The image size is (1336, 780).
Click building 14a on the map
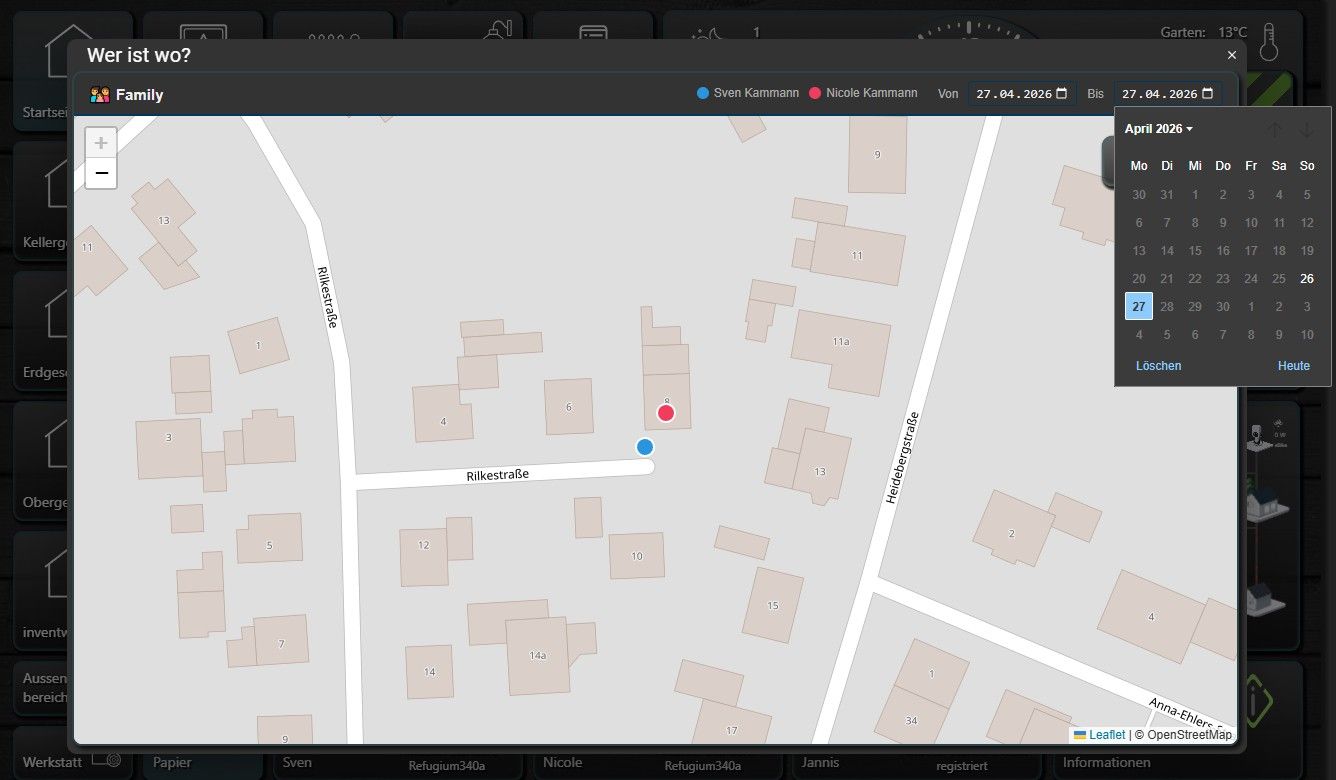(x=538, y=655)
